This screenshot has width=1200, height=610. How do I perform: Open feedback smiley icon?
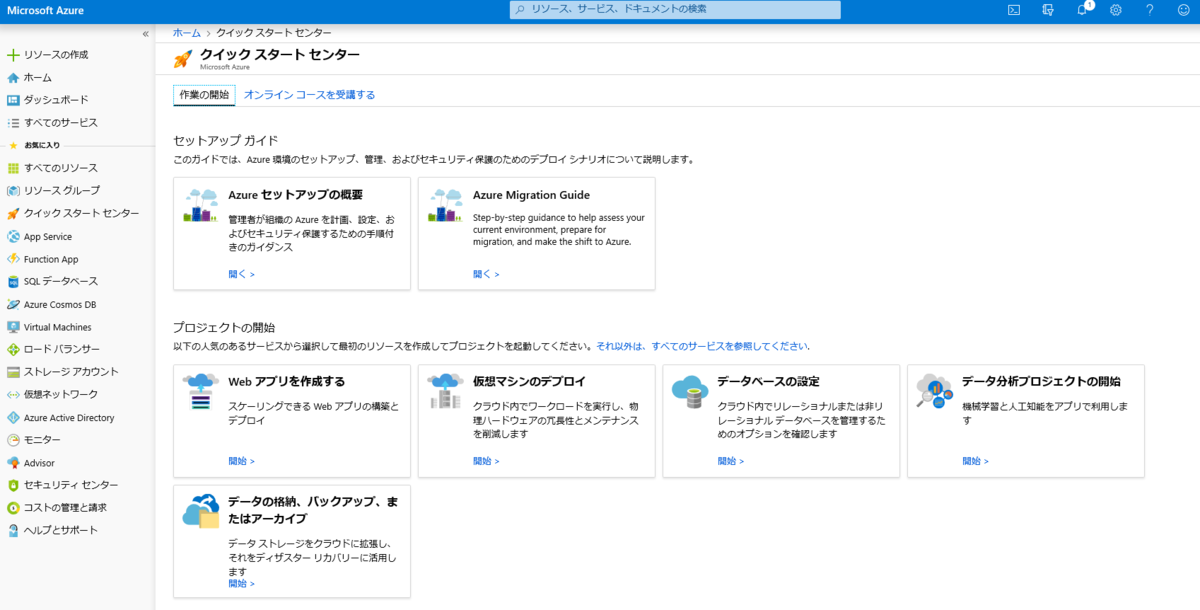pos(1184,10)
